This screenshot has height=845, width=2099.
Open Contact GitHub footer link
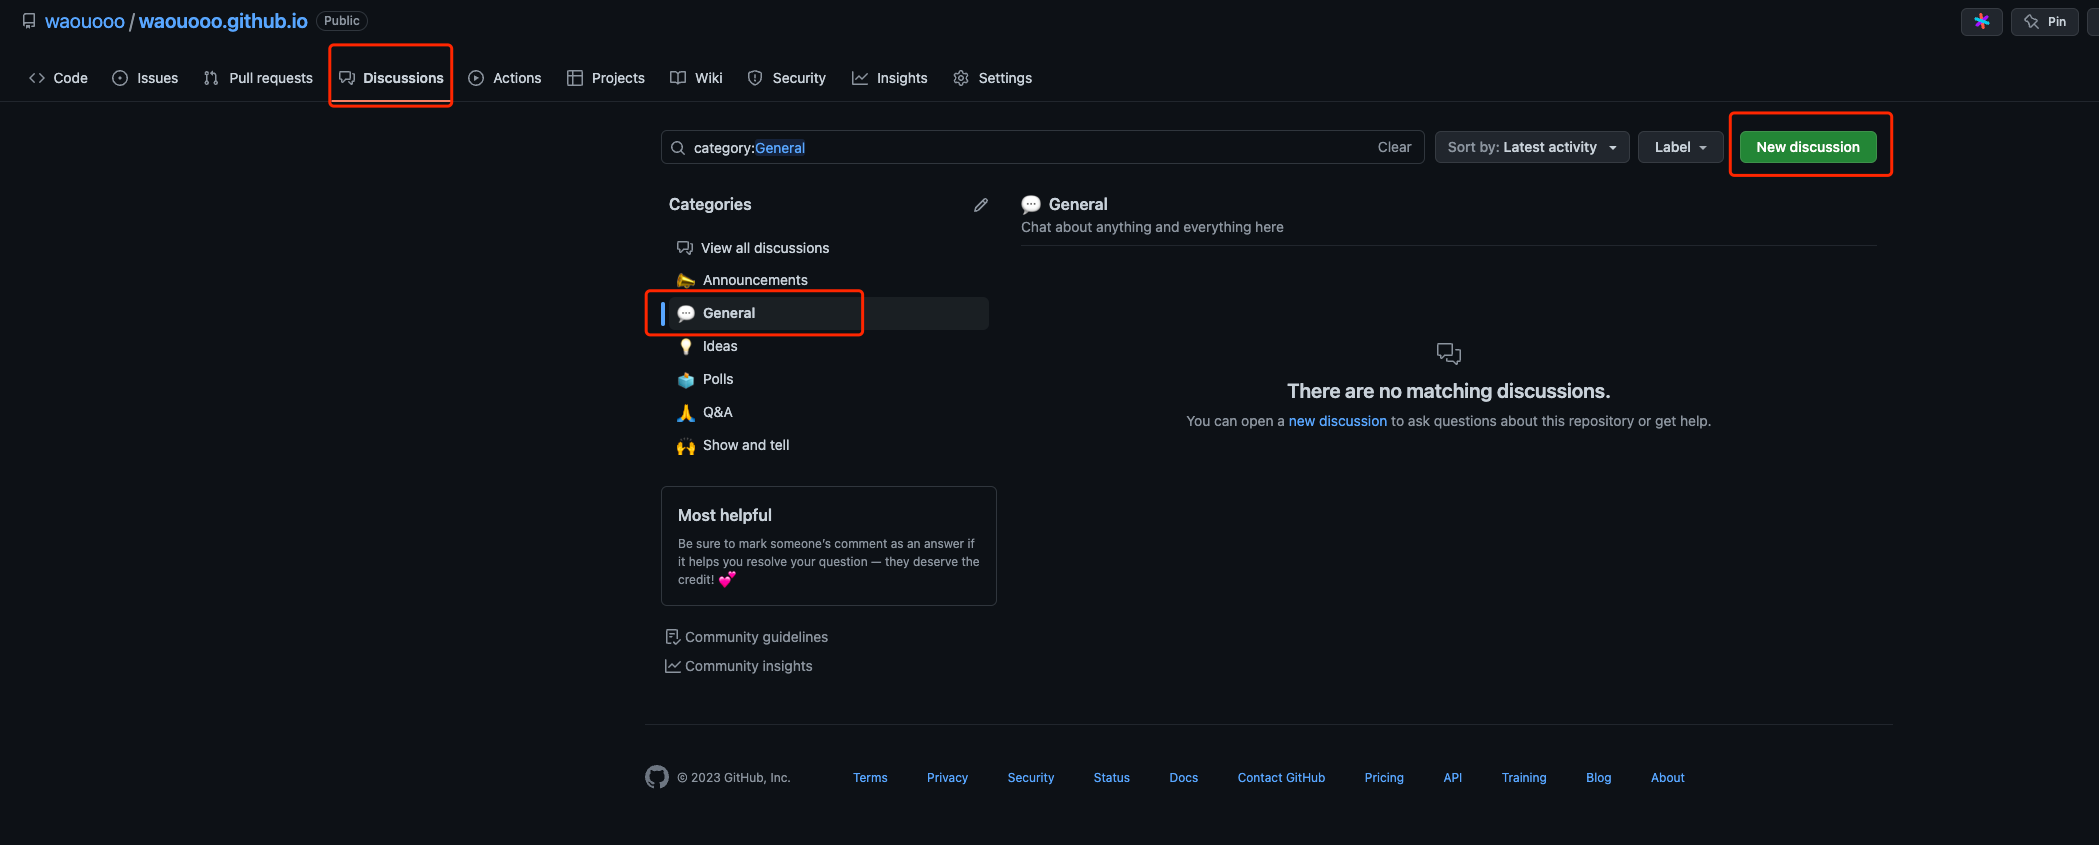1281,778
